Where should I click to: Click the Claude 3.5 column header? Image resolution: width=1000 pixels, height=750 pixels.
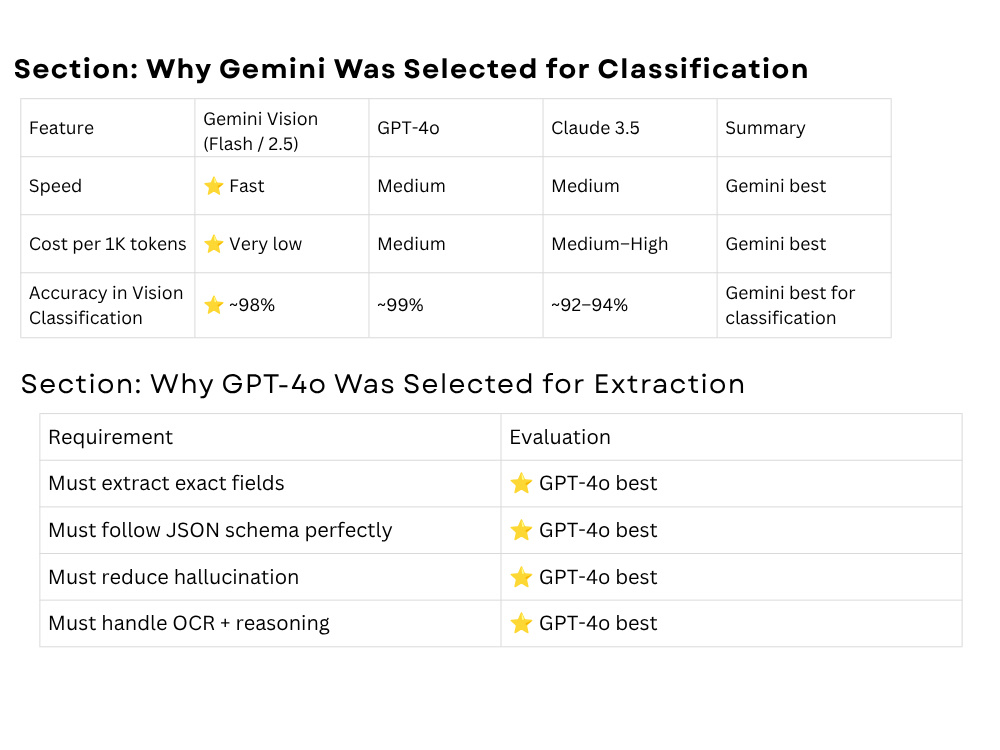630,128
